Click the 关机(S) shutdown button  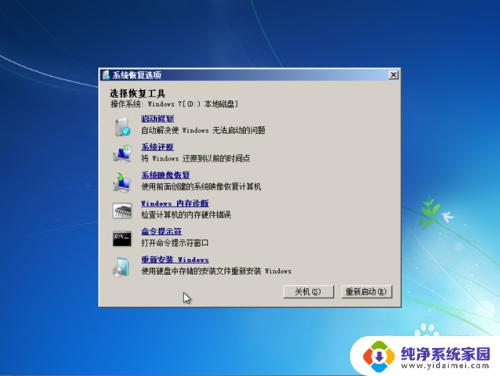(308, 292)
